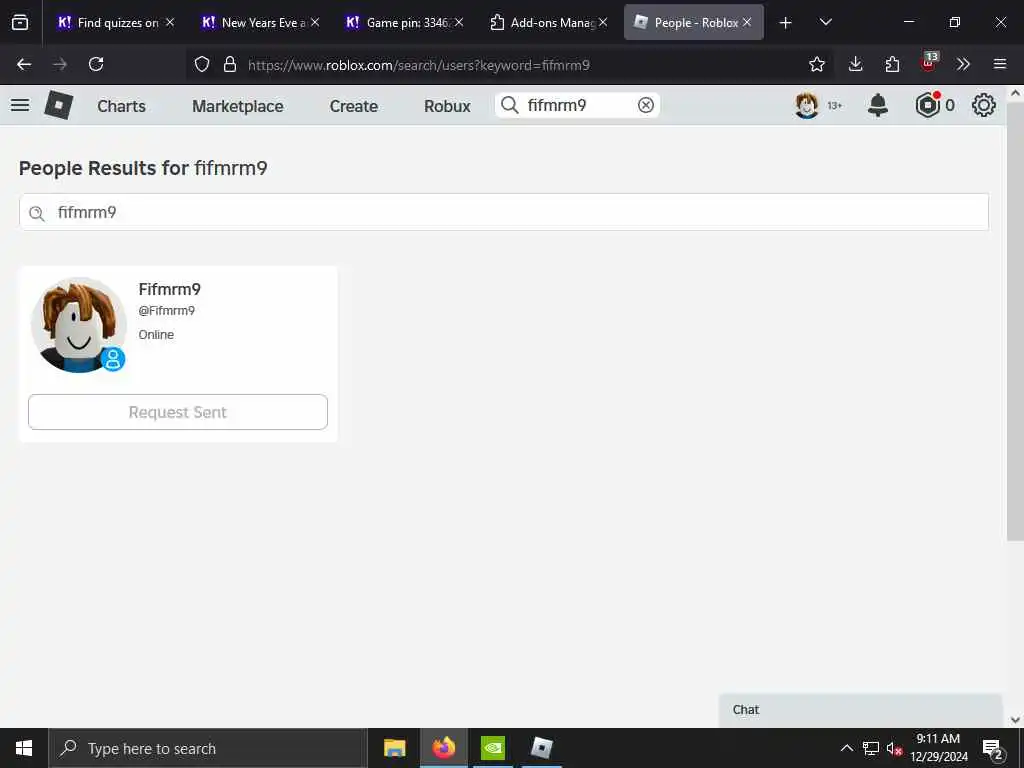Close the New Years Eve tab
Screen dimensions: 1024x768
(x=315, y=22)
